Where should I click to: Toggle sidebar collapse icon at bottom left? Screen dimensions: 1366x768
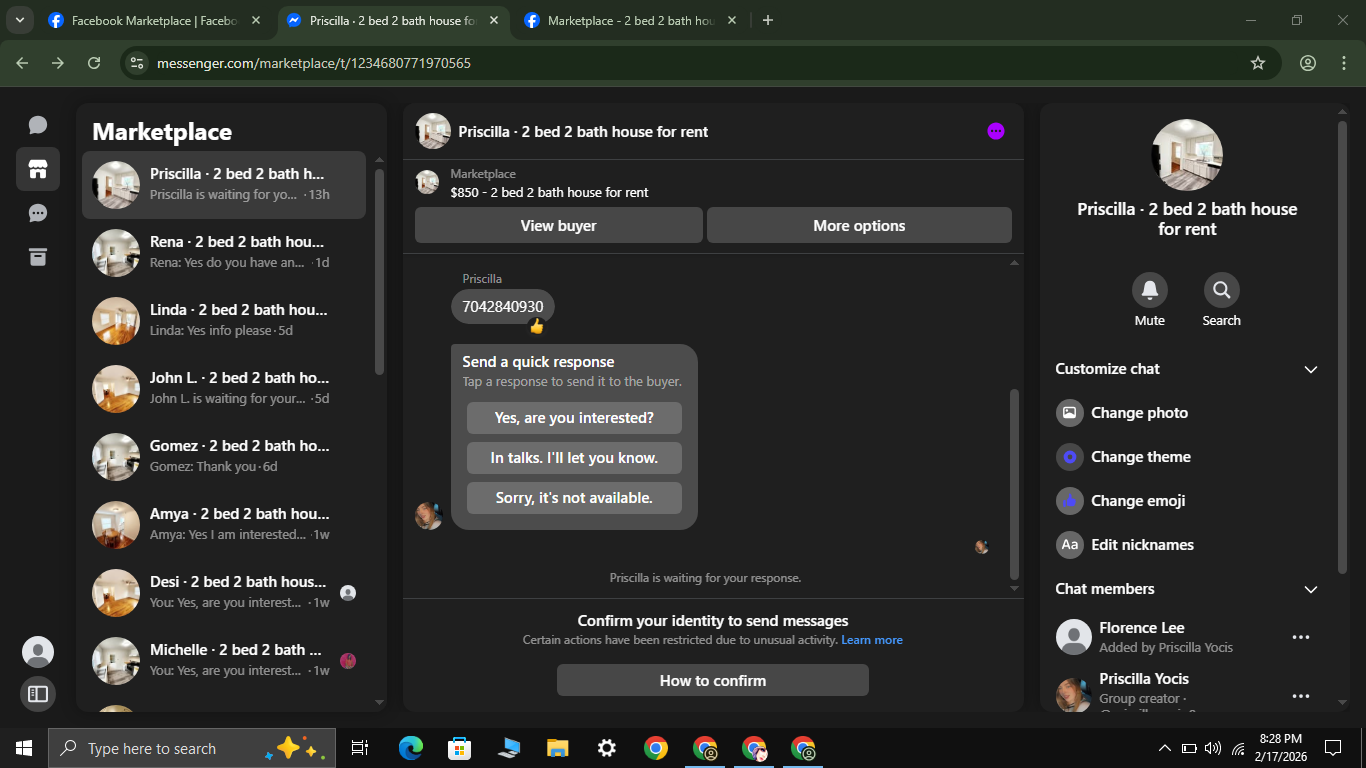pyautogui.click(x=38, y=693)
